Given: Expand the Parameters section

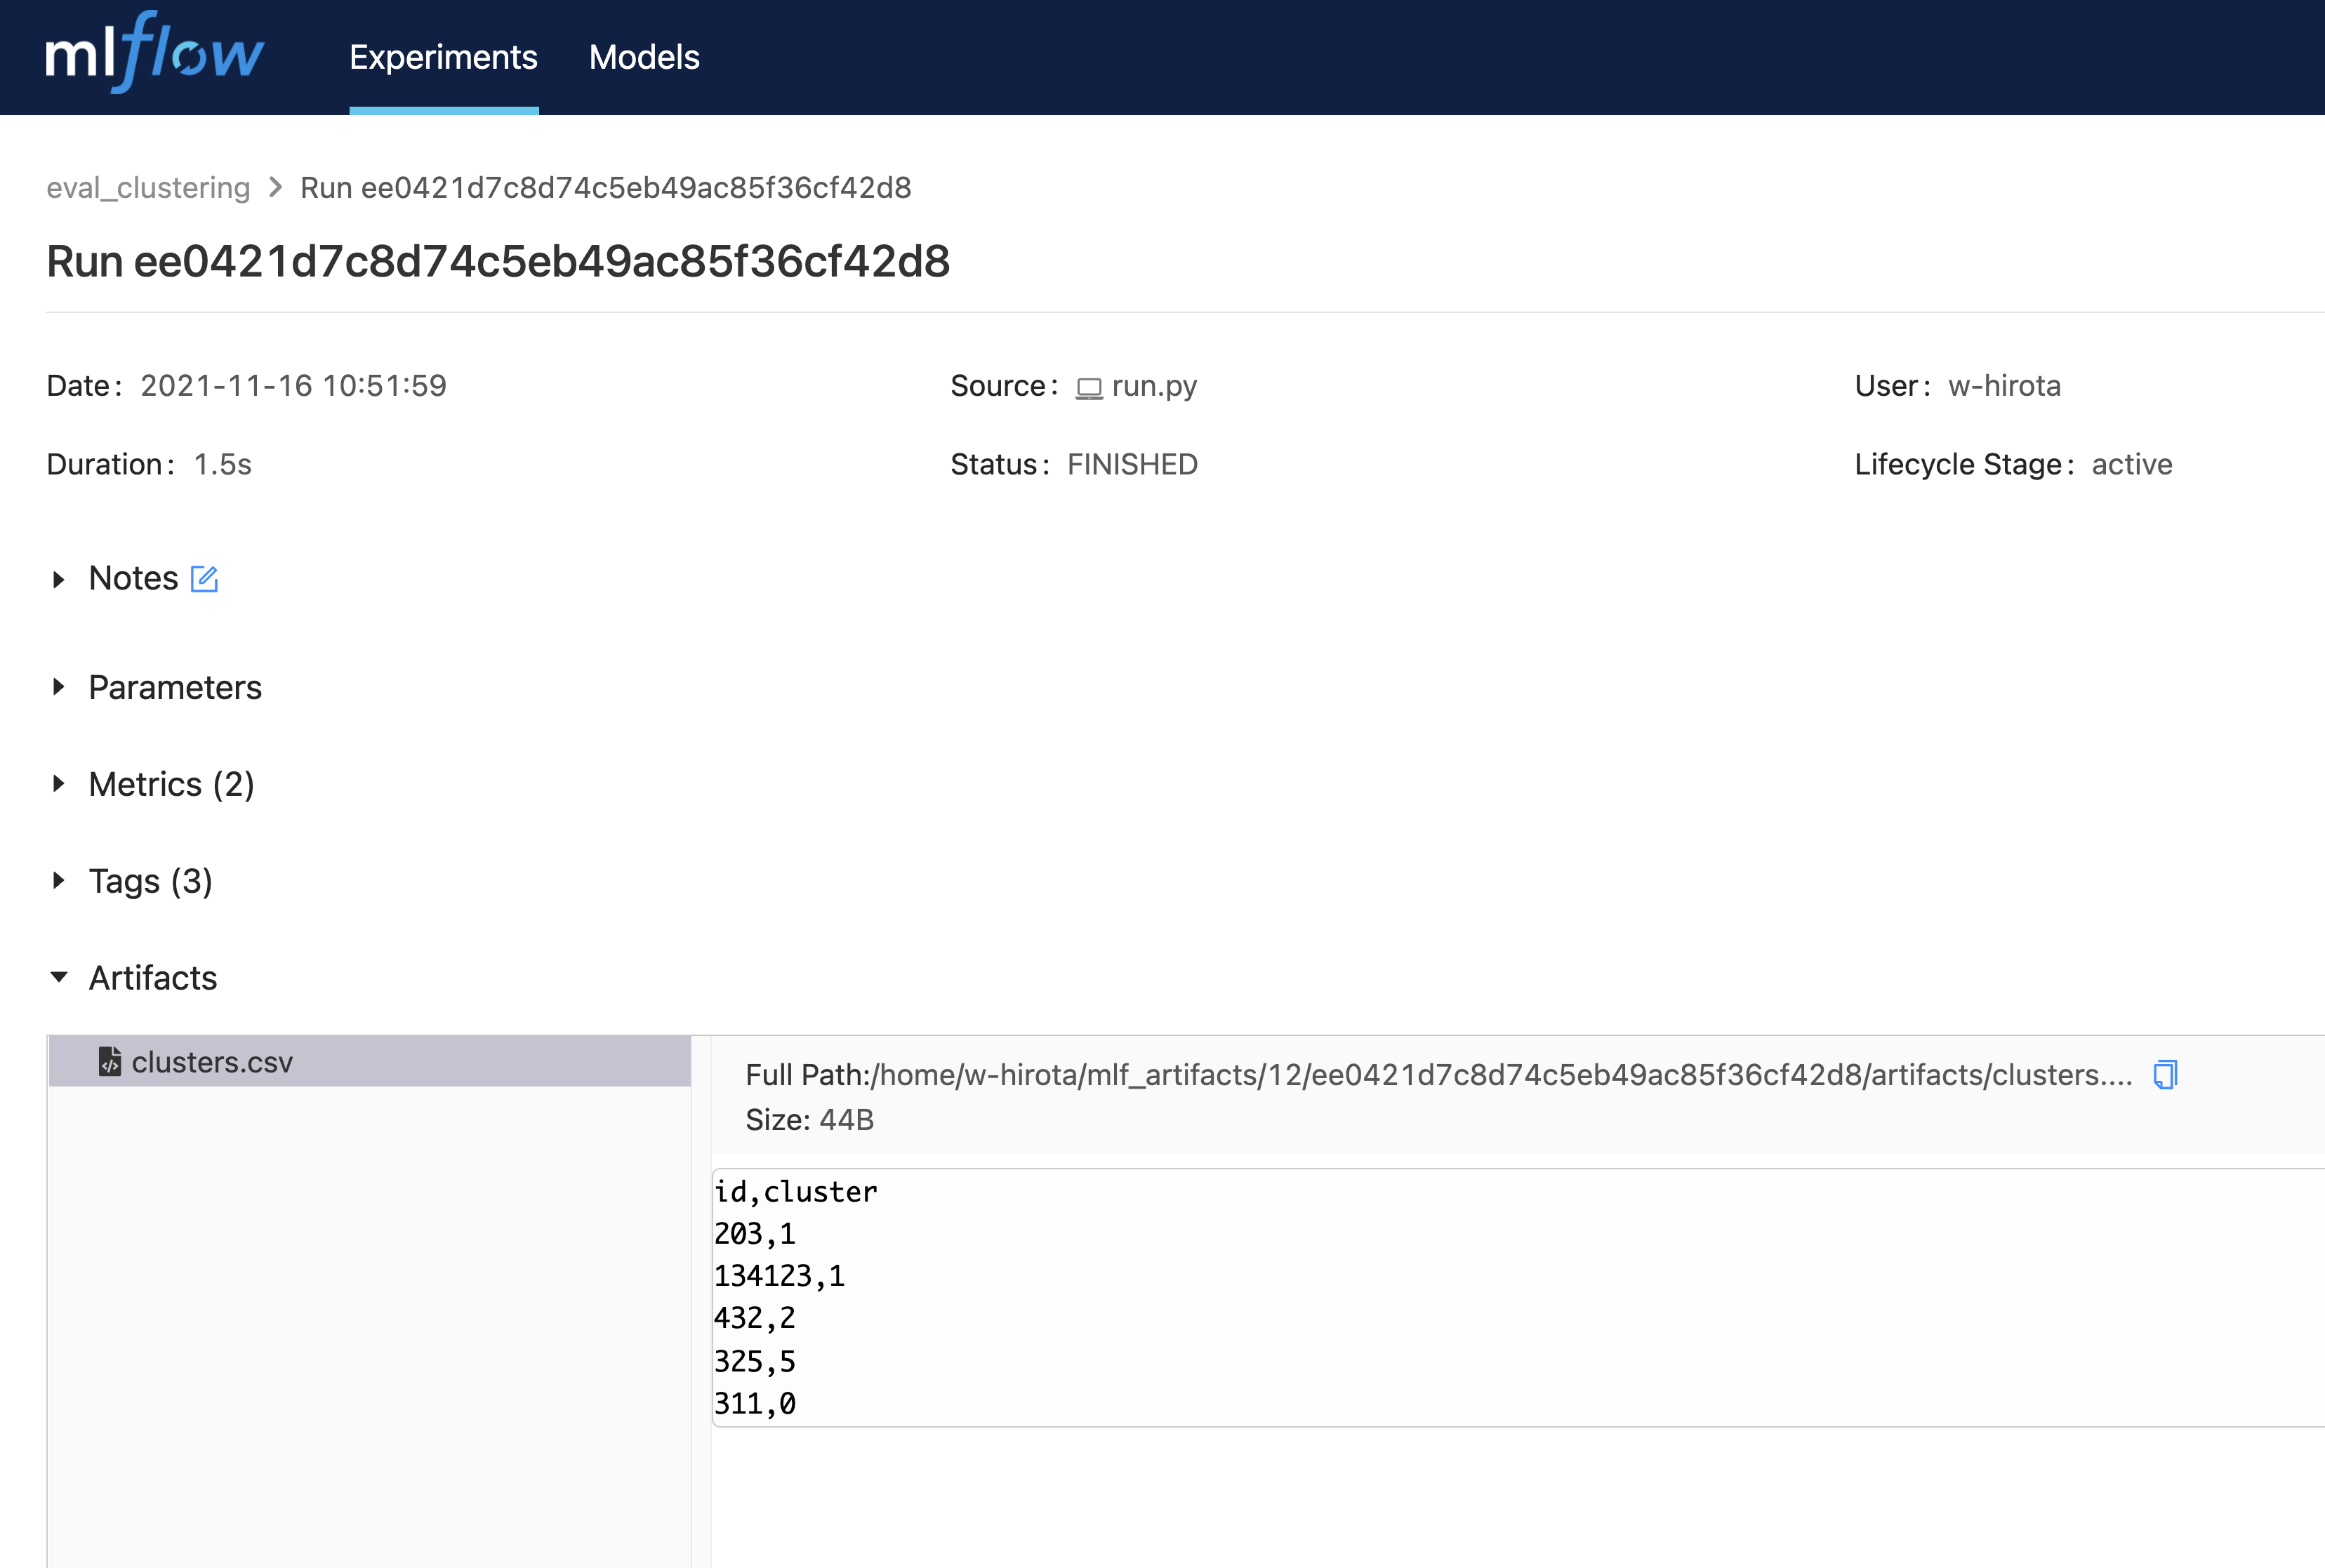Looking at the screenshot, I should [58, 687].
